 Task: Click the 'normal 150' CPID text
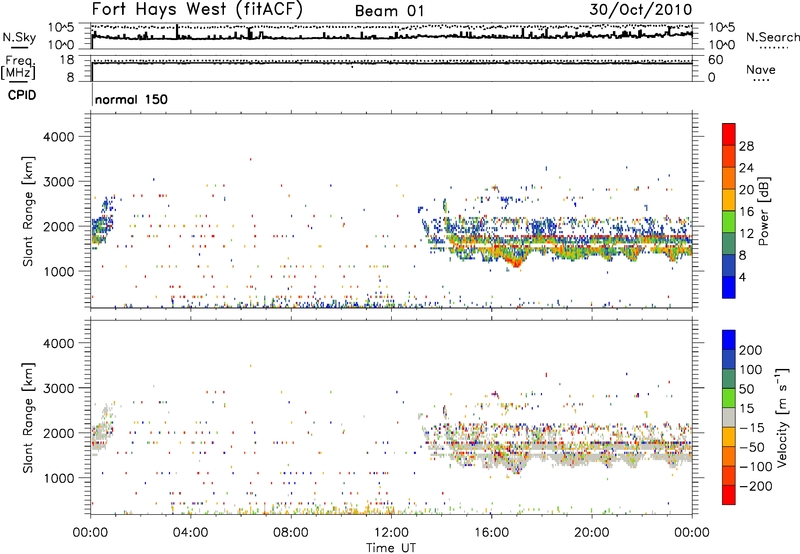coord(131,99)
